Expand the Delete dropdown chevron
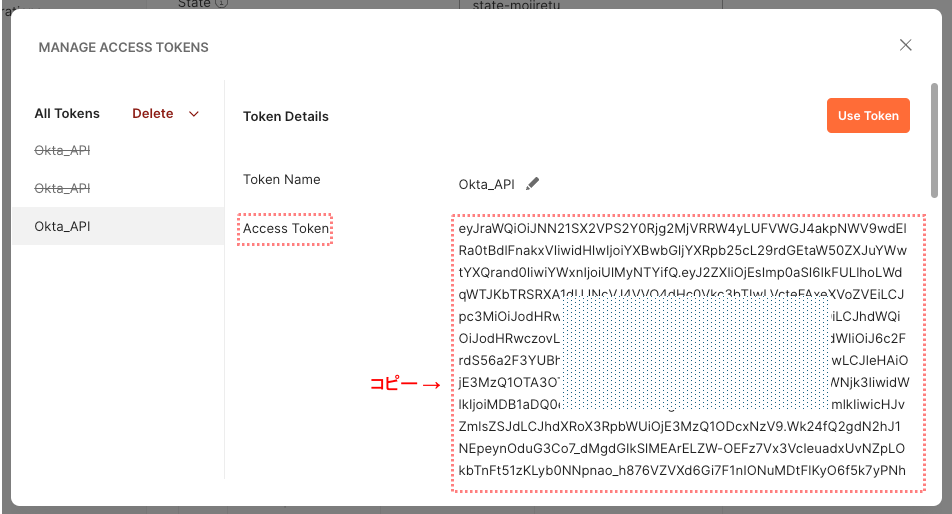The image size is (952, 514). 194,114
